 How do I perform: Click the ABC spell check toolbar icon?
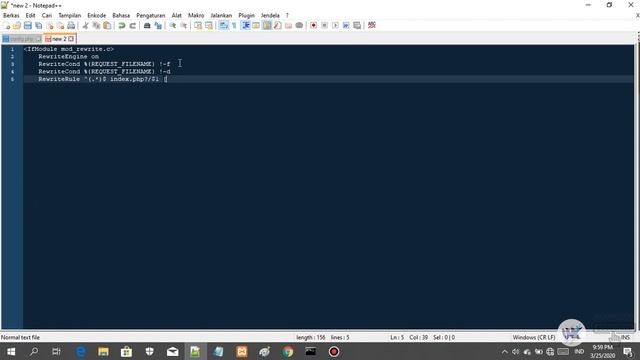371,25
